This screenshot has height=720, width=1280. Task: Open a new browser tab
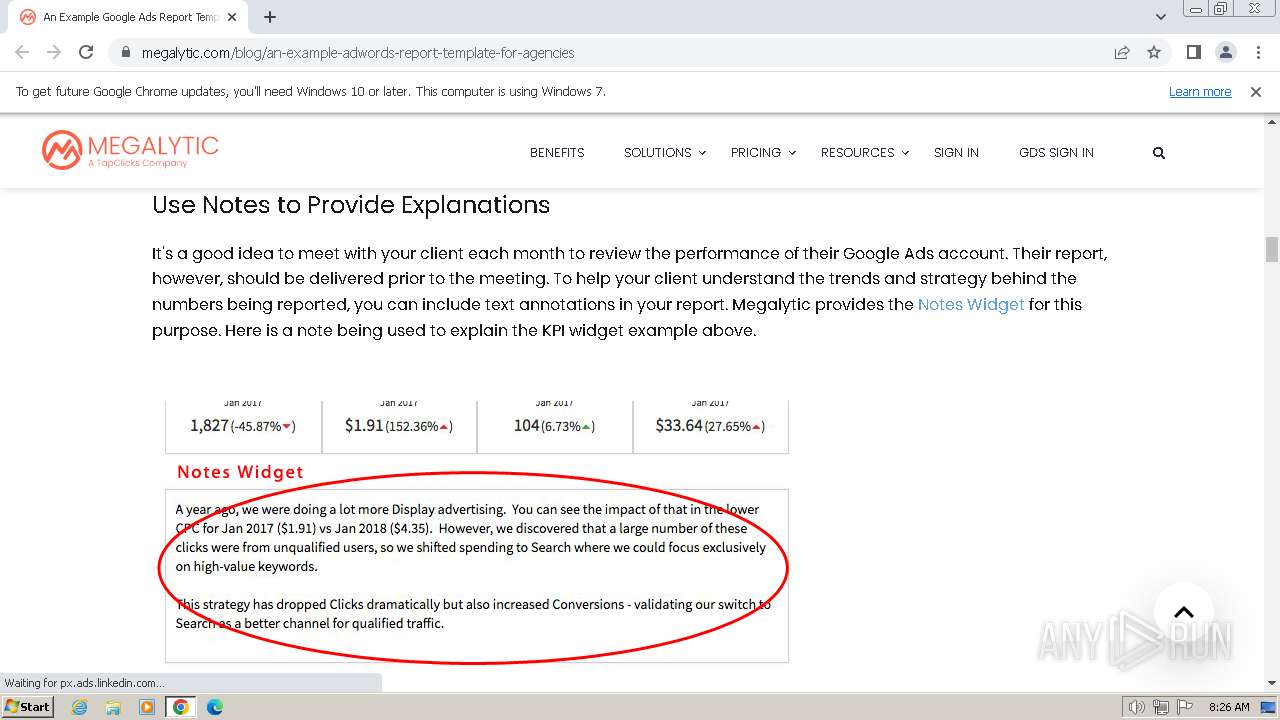270,17
